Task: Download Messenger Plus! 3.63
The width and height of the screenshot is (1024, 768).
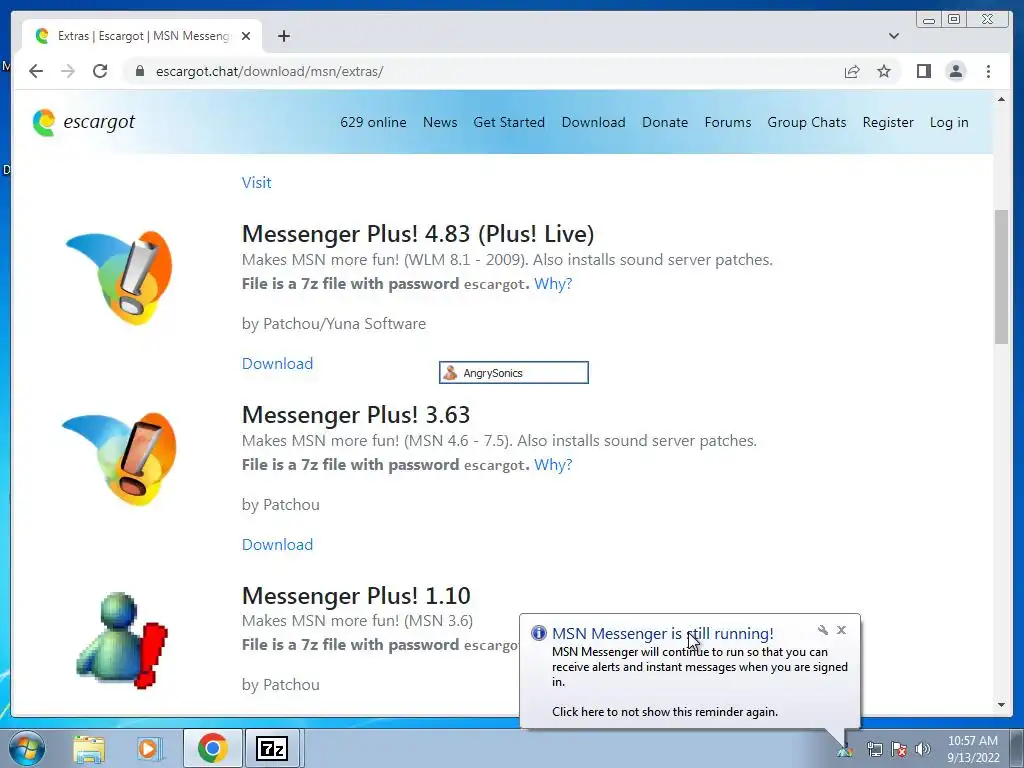Action: (277, 544)
